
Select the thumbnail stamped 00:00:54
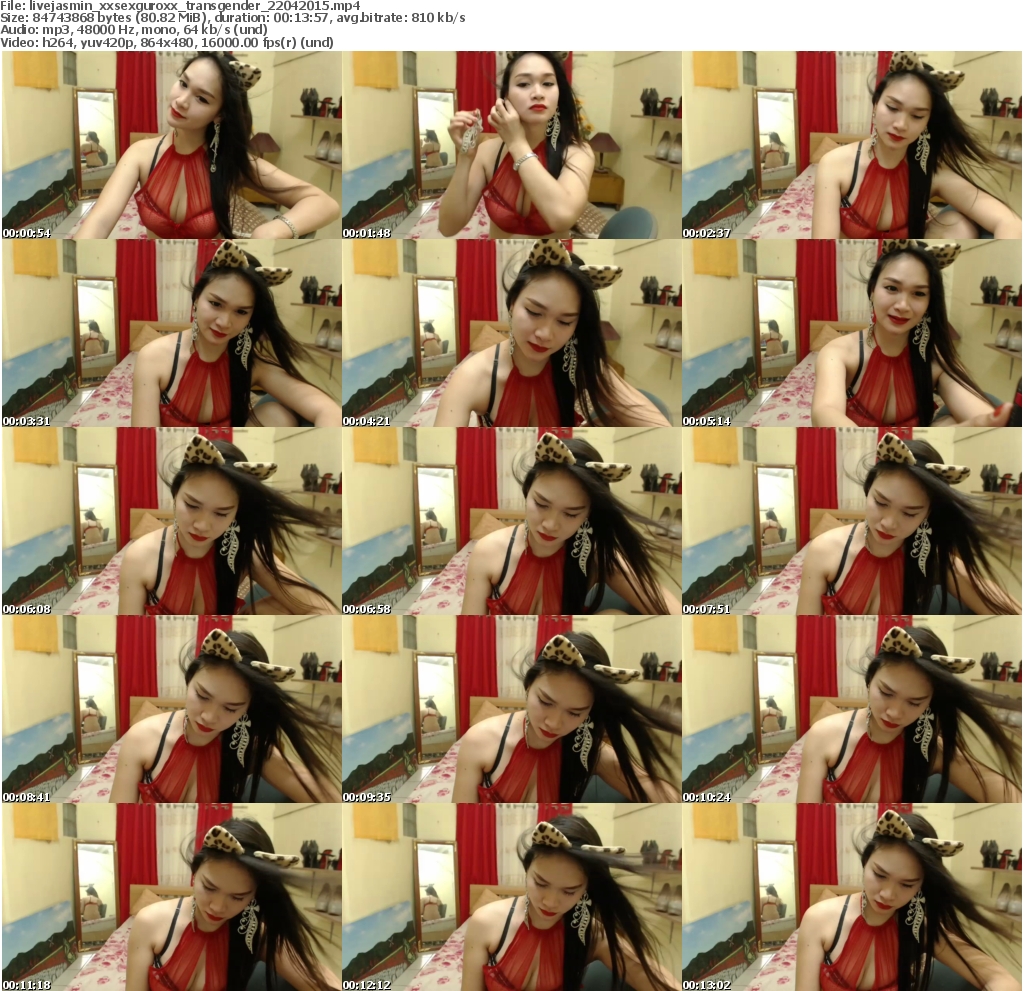point(171,145)
